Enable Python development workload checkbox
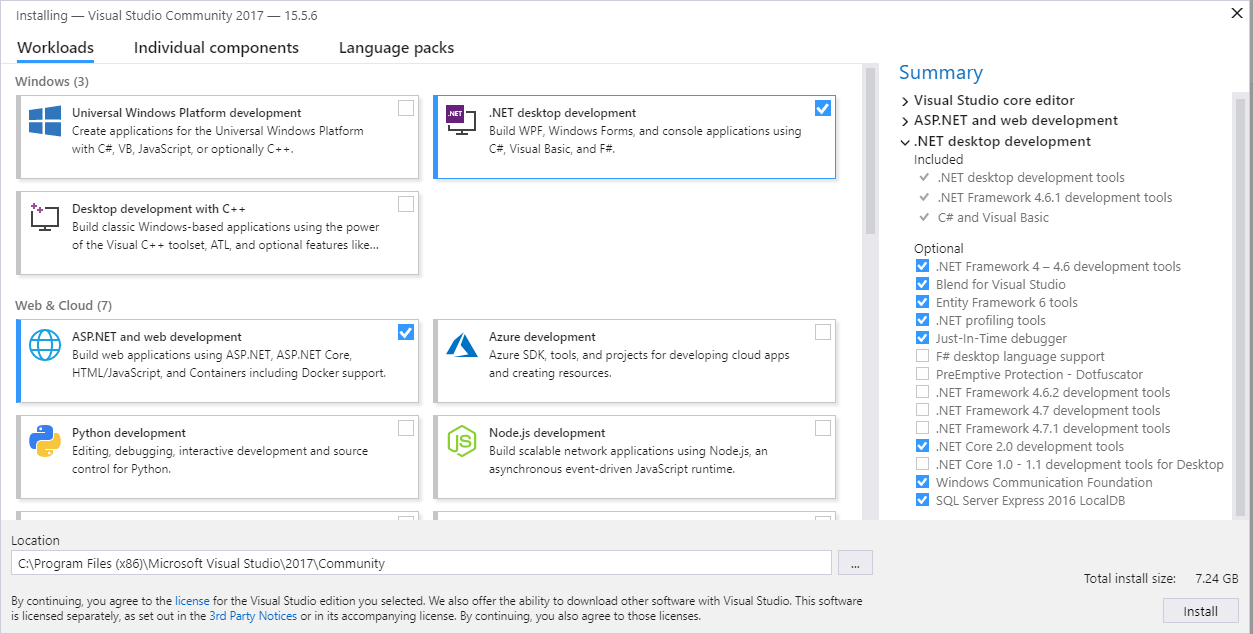This screenshot has width=1253, height=634. click(x=406, y=428)
